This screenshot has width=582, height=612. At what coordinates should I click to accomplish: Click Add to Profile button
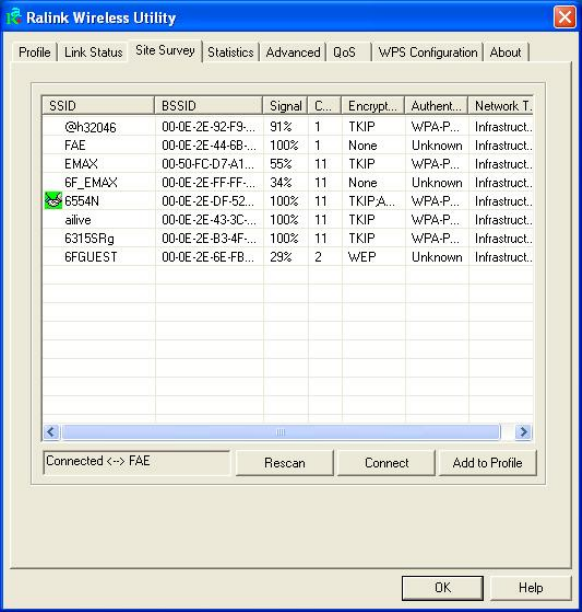point(488,463)
